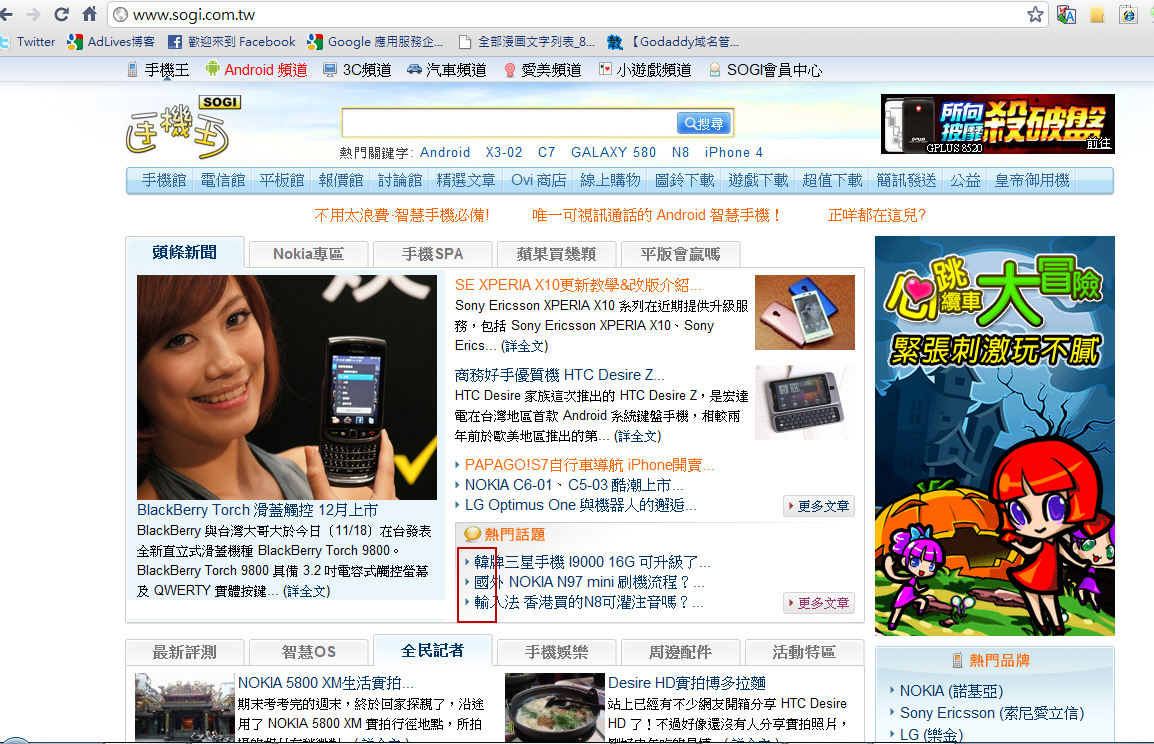Open NOKIA C6-01、C5-03 酷潮上市 link

(x=574, y=485)
